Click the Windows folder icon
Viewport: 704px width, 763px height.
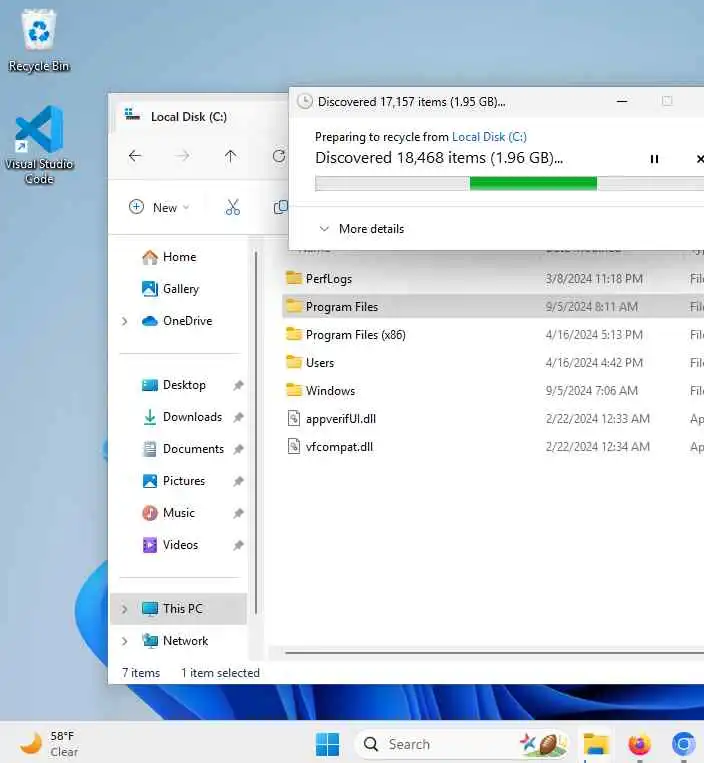click(293, 390)
